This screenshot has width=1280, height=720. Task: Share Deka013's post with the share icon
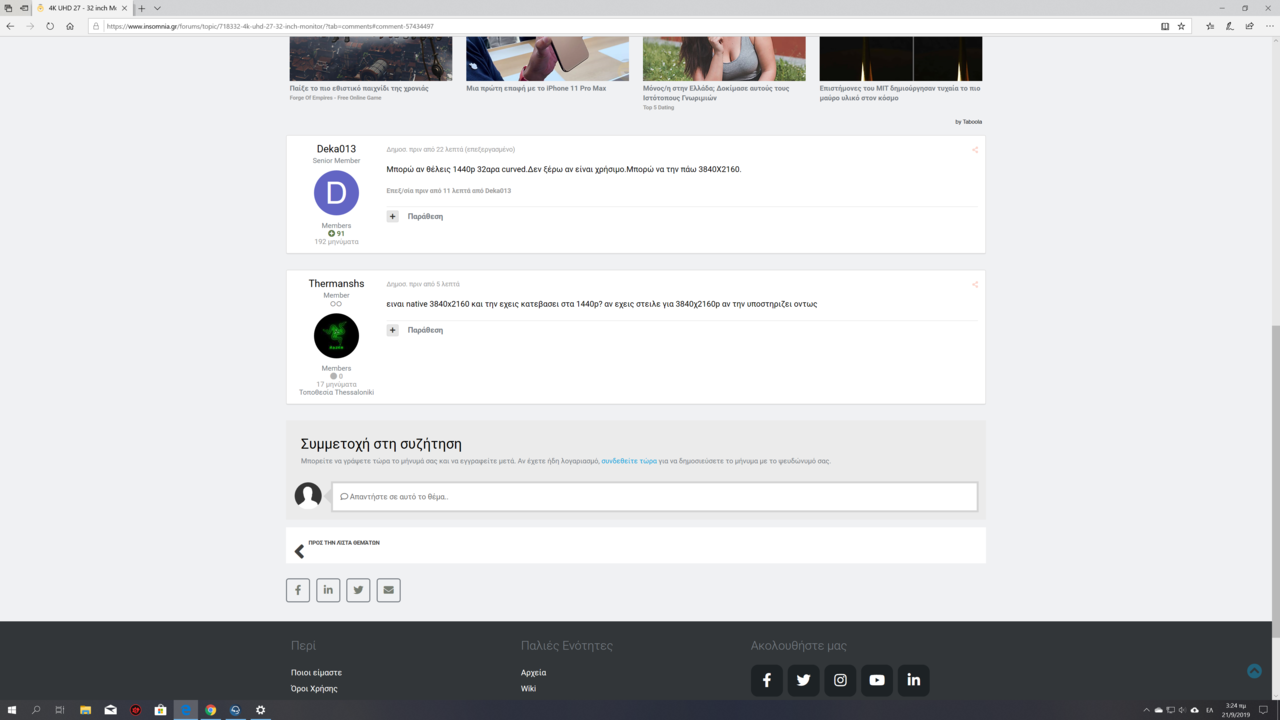[975, 150]
